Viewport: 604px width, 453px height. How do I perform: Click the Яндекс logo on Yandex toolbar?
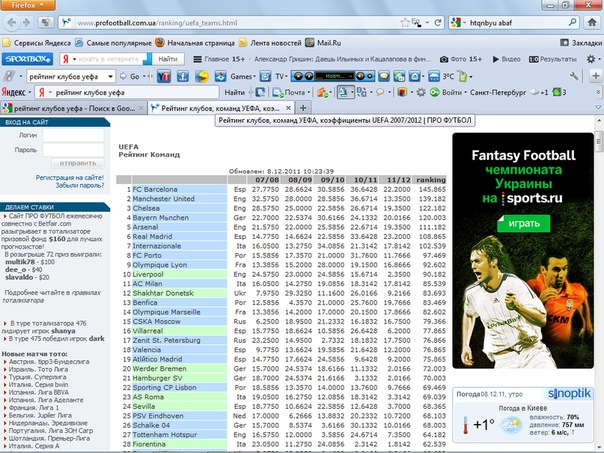click(17, 91)
